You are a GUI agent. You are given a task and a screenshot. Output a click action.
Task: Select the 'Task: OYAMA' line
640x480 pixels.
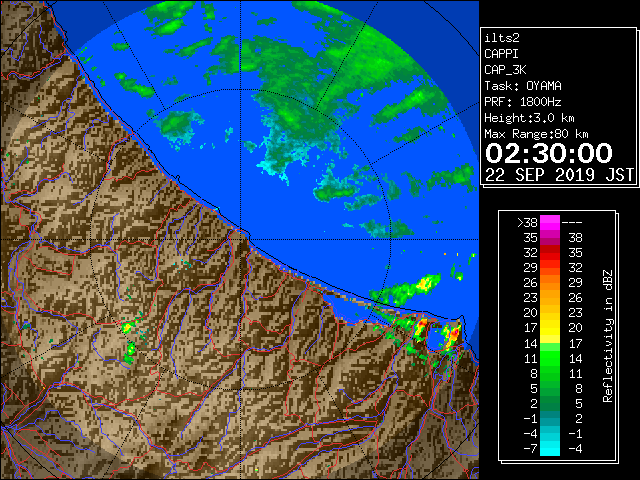click(x=523, y=86)
